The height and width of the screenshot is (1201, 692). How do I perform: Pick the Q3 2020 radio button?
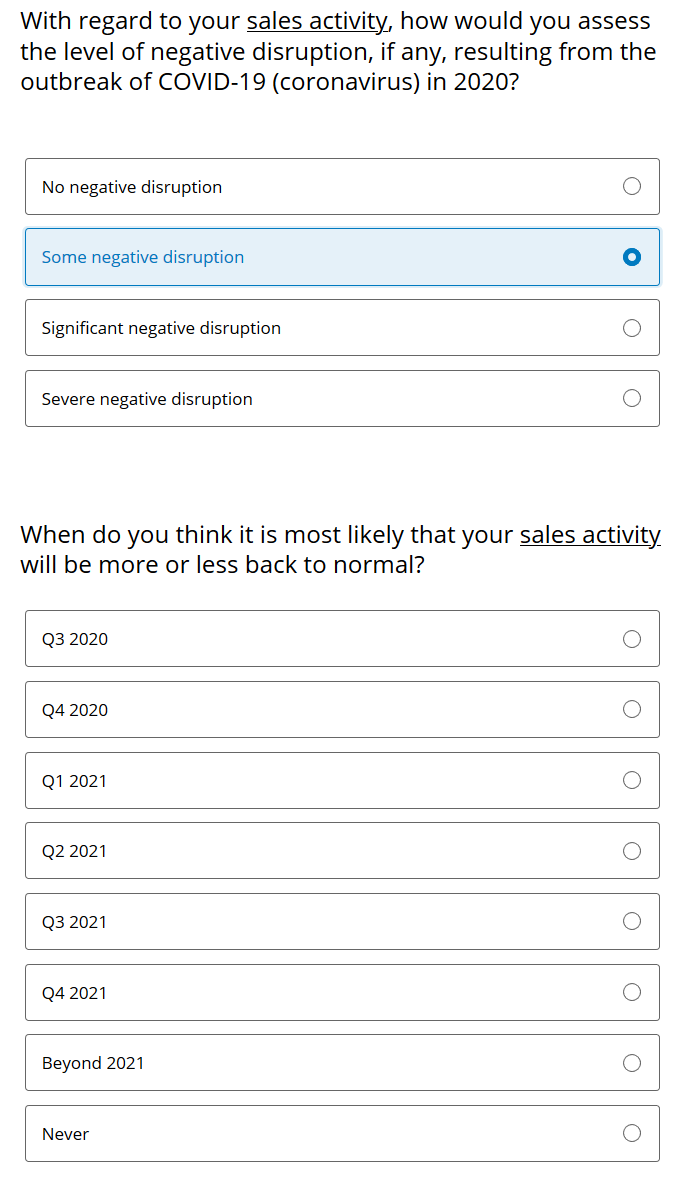pos(632,639)
